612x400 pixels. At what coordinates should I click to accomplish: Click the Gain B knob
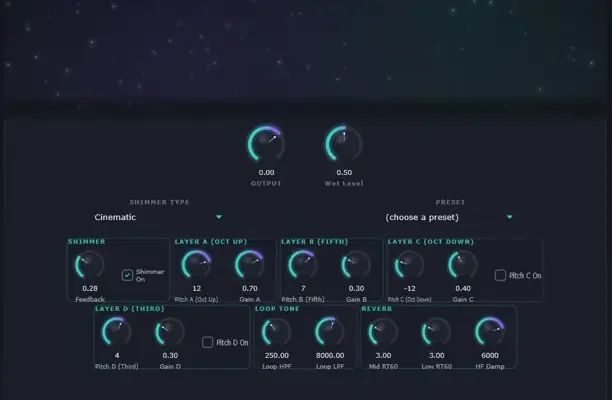(x=356, y=265)
